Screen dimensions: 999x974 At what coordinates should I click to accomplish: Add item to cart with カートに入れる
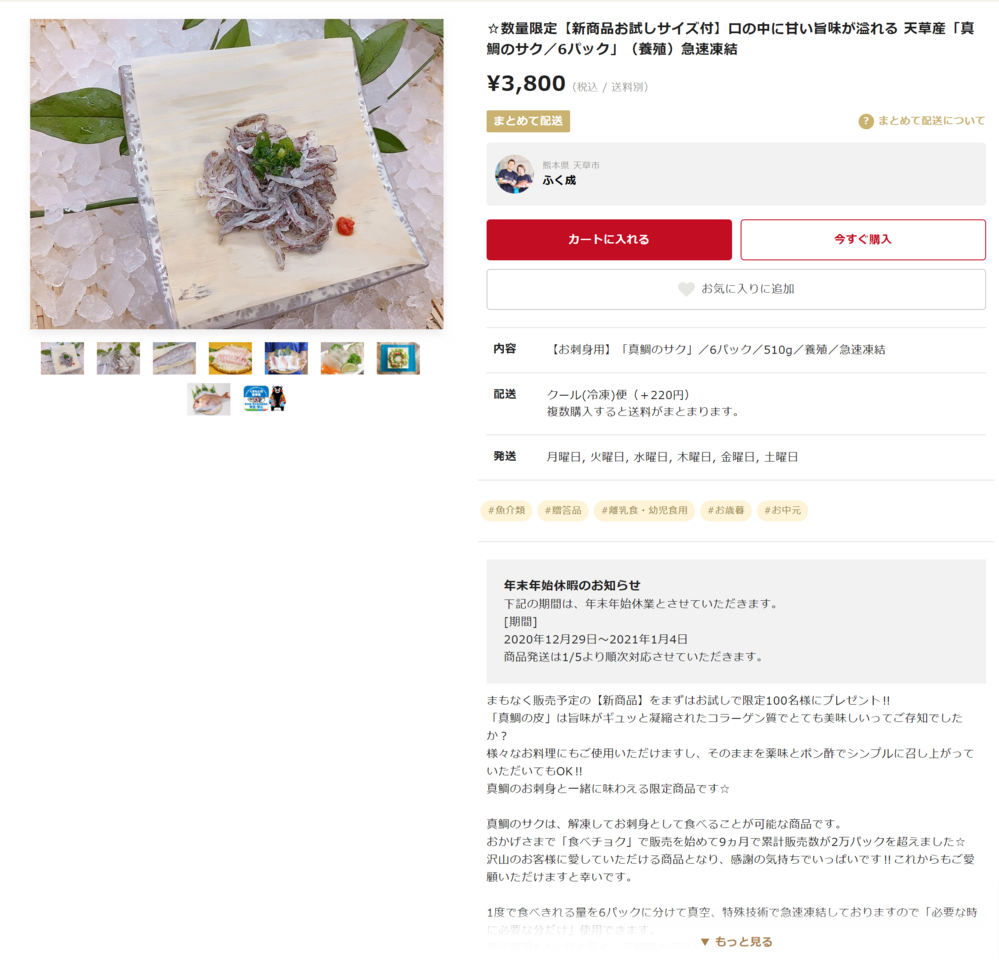coord(609,240)
